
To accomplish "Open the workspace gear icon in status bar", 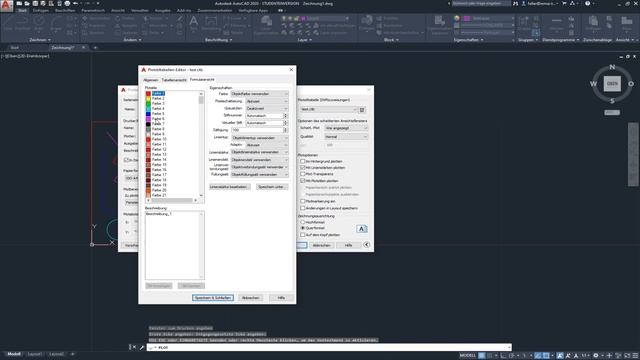I will 596,356.
